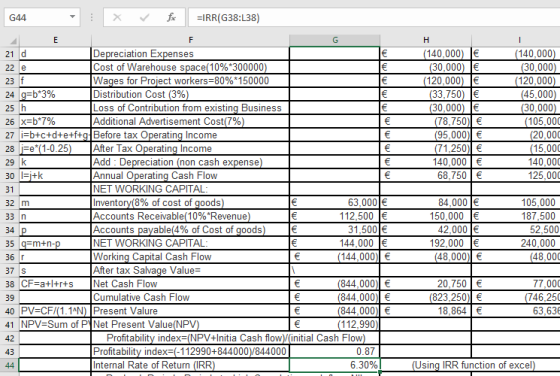
Task: Click 'g=b*3%' formula label cell
Action: (55, 95)
